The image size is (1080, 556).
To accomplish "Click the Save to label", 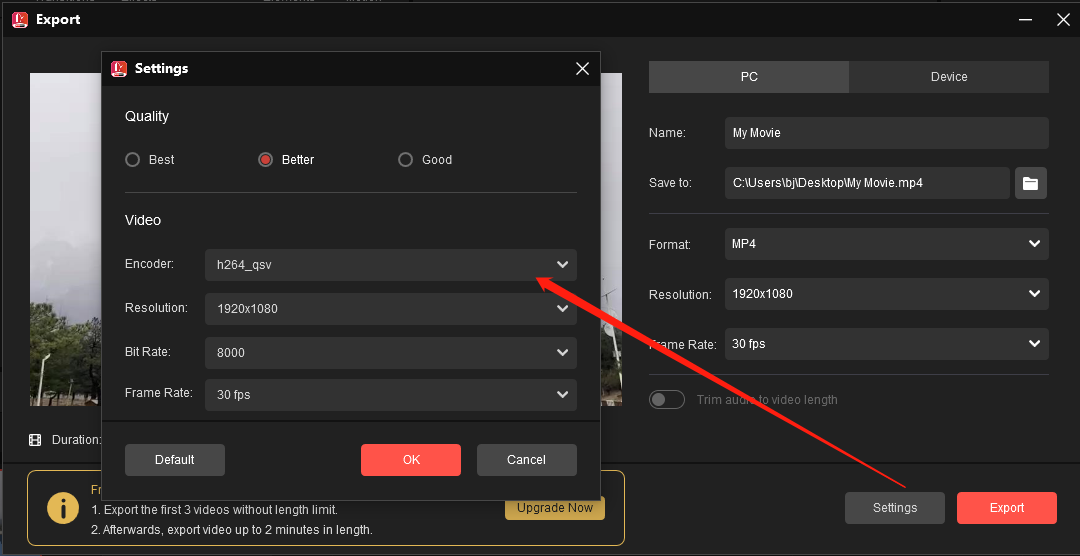I will [669, 183].
